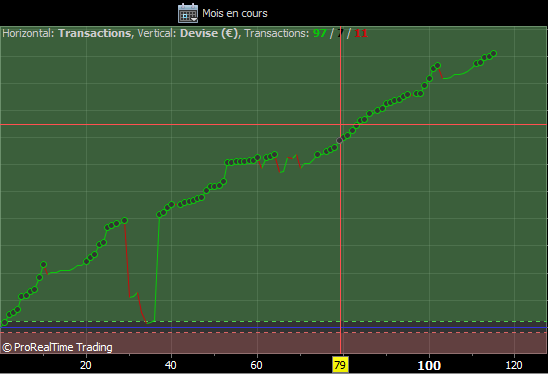Select the first equity curve point at bottom left
The width and height of the screenshot is (548, 374).
(5, 323)
